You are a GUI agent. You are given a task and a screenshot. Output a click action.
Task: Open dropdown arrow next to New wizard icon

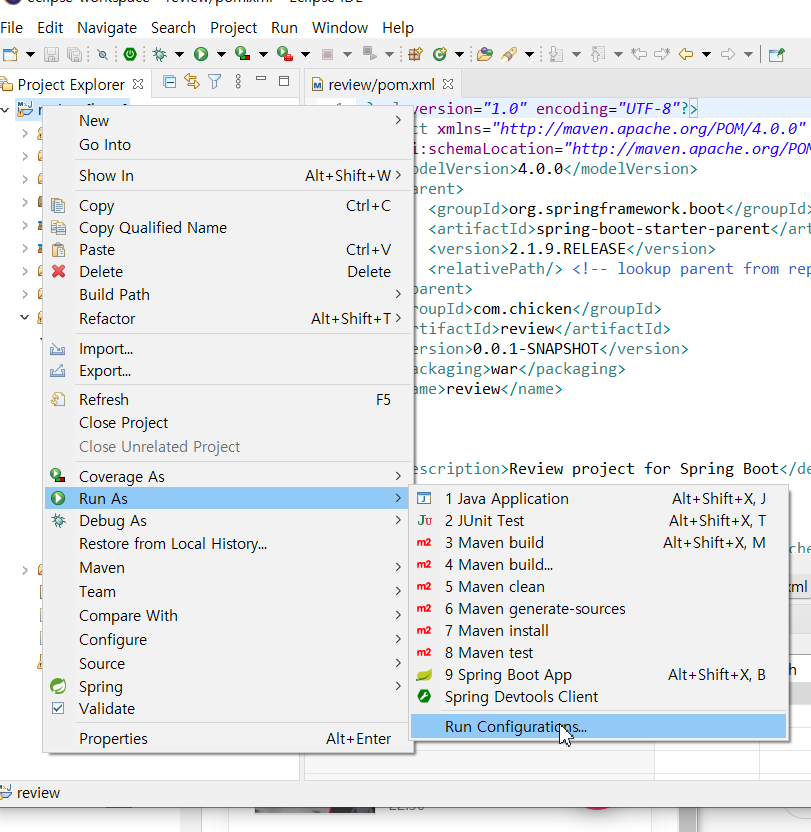click(x=30, y=54)
